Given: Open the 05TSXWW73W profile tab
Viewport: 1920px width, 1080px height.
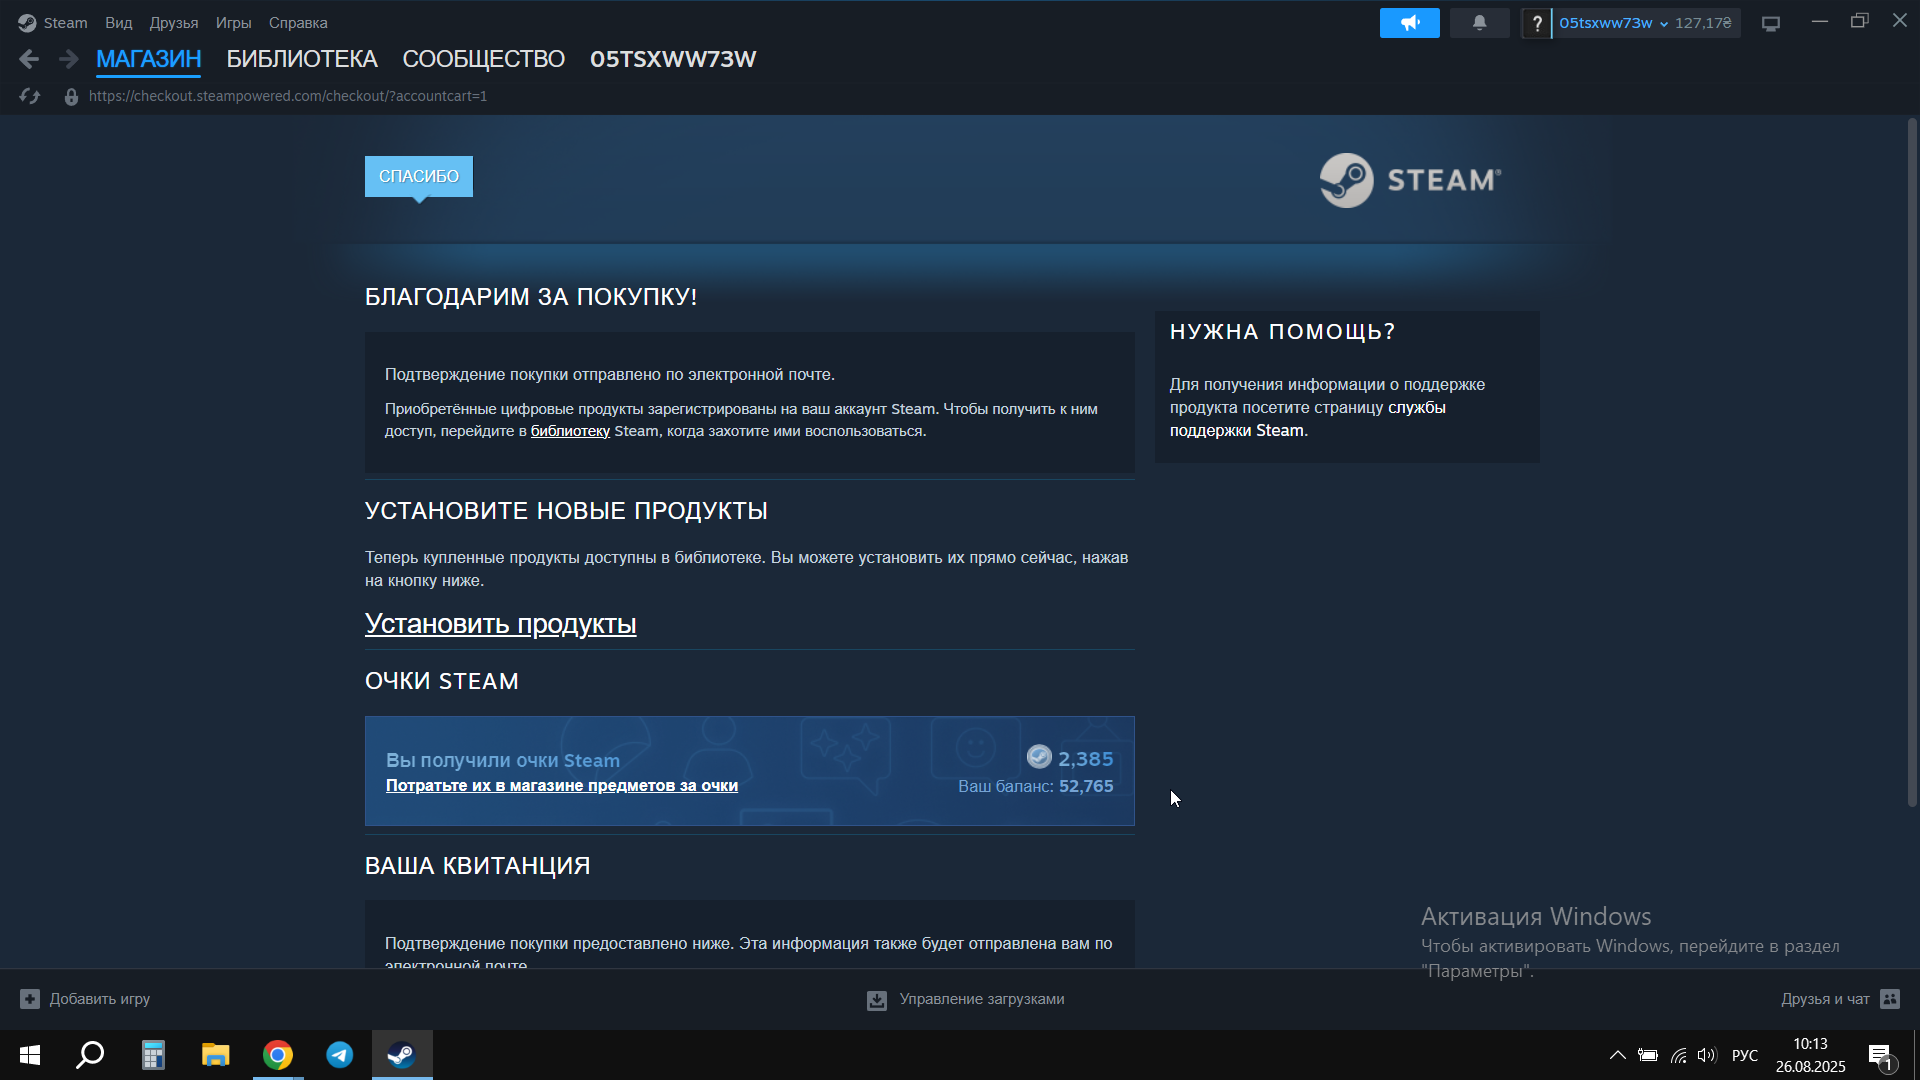Looking at the screenshot, I should (673, 59).
